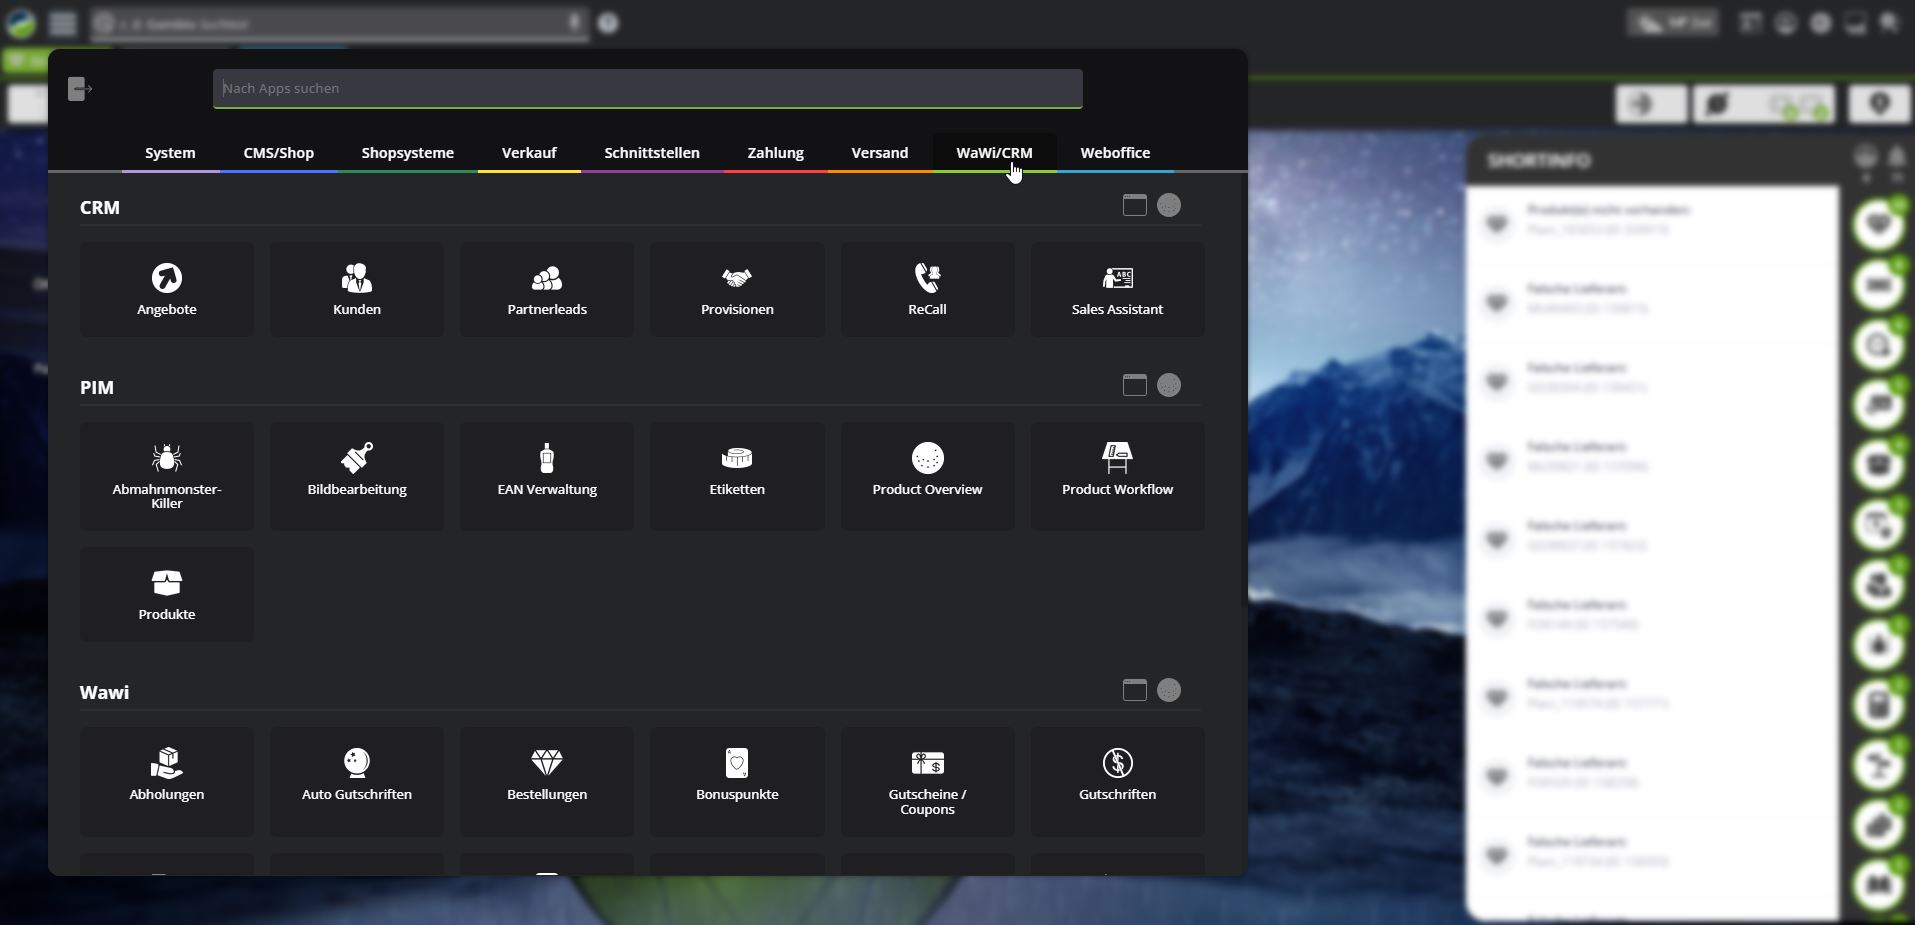Click the Wawi section heading
This screenshot has height=925, width=1915.
point(104,692)
